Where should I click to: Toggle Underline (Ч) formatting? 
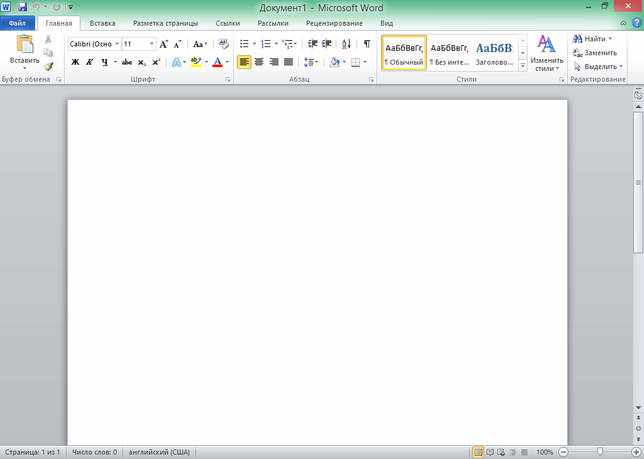coord(104,62)
